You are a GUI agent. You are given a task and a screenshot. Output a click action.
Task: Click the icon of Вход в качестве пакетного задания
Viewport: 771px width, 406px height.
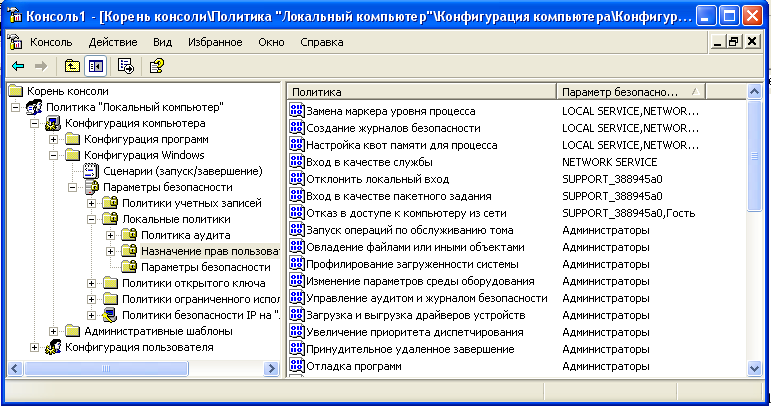pos(297,195)
